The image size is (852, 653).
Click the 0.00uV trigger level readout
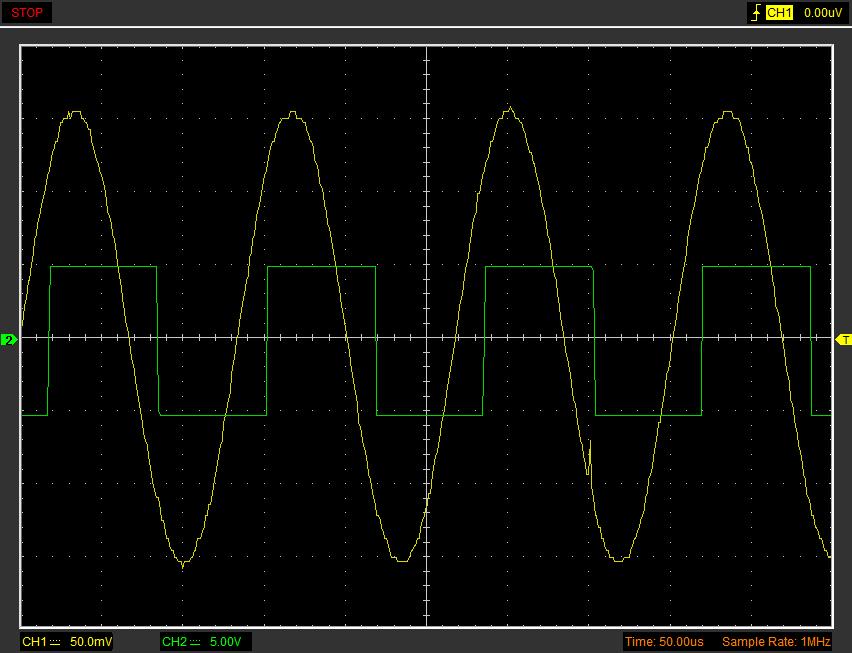pyautogui.click(x=823, y=13)
